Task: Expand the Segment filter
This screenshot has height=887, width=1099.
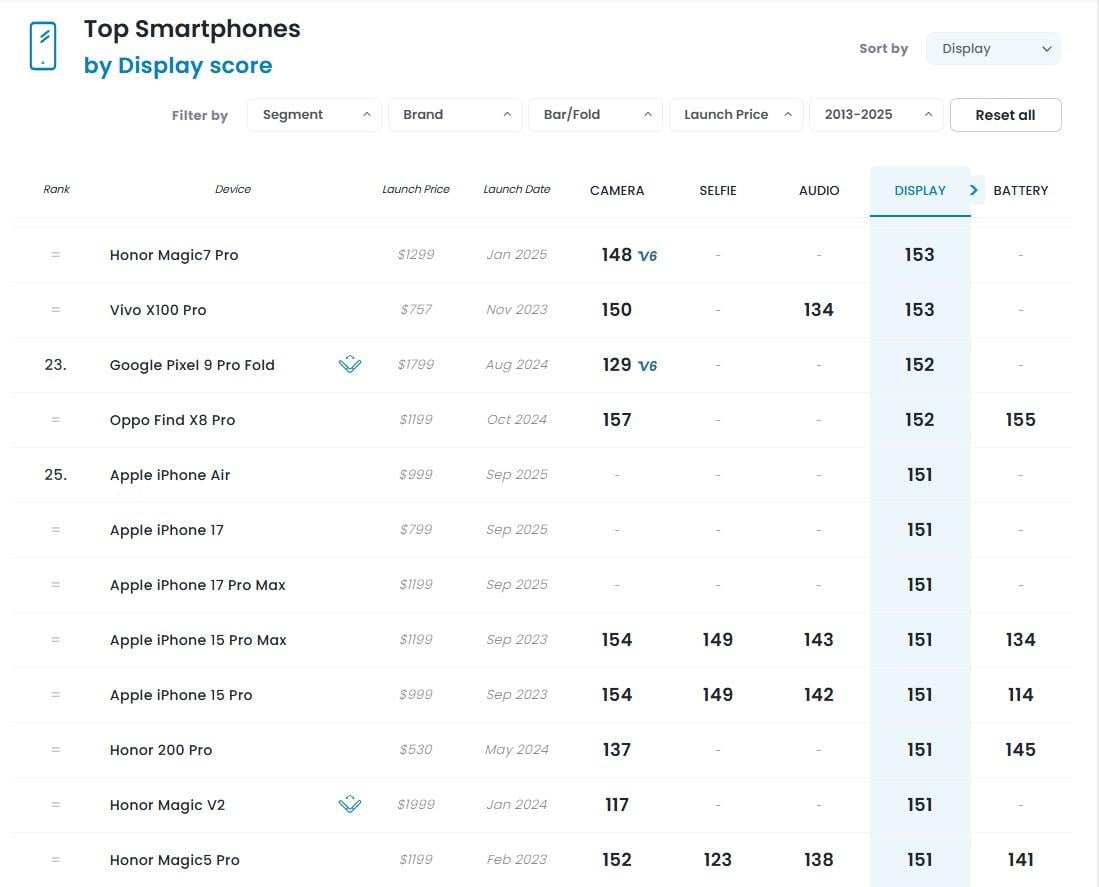Action: 314,115
